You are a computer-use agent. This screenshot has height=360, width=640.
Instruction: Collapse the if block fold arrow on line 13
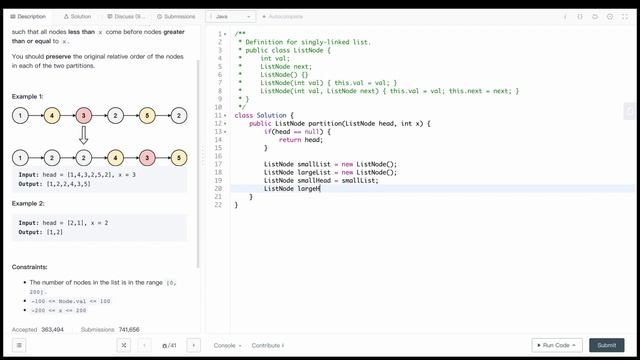pyautogui.click(x=225, y=132)
